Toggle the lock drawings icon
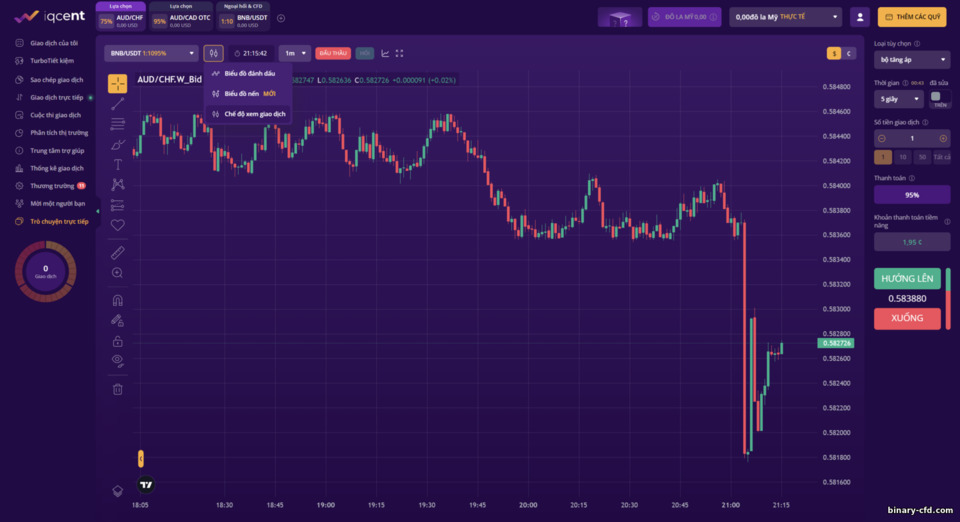Viewport: 960px width, 522px height. click(x=118, y=341)
